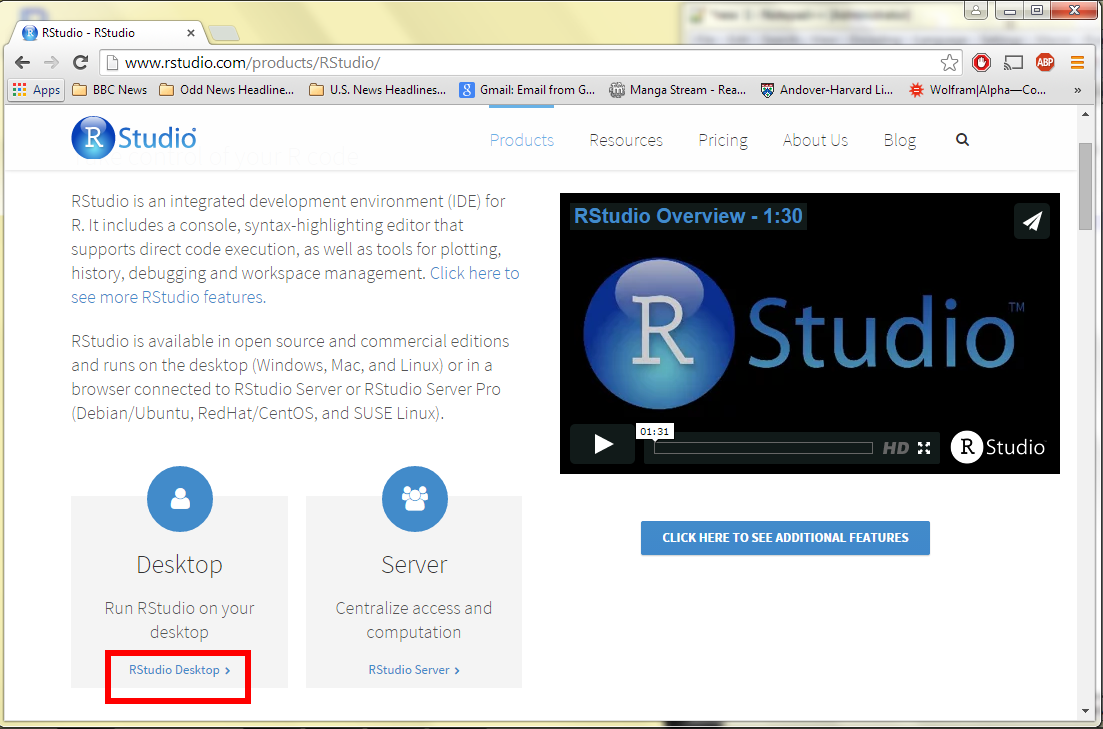Open the Apps bookmark shortcut
The width and height of the screenshot is (1103, 729).
37,90
